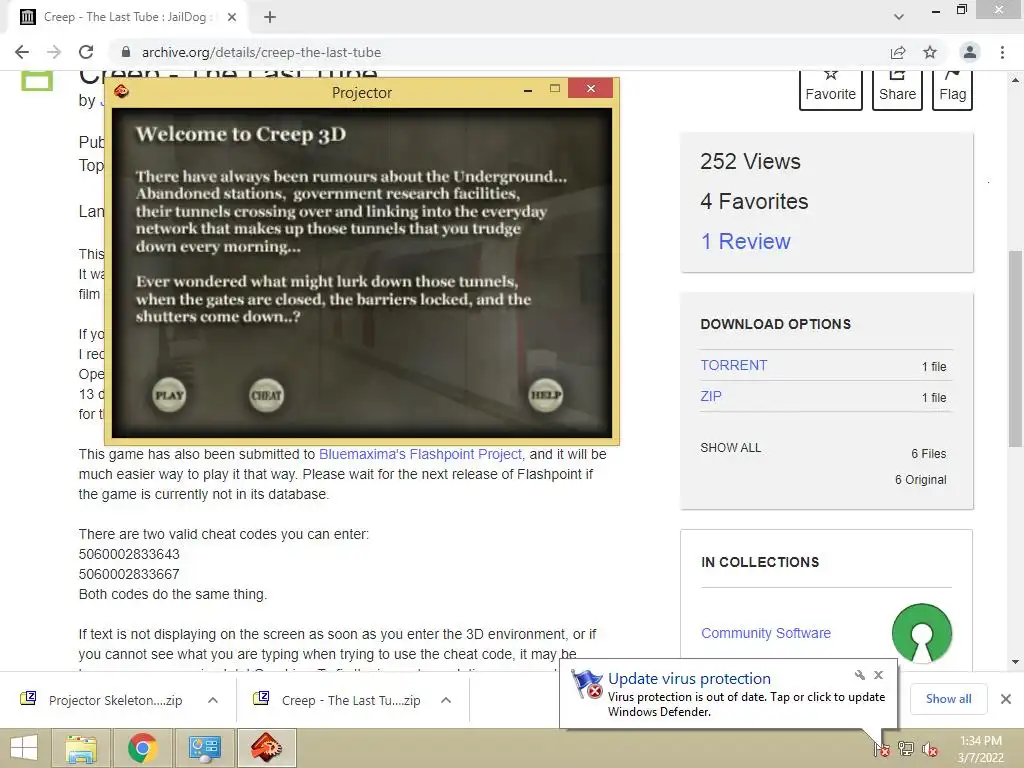
Task: Expand Projector Skeleton zip download menu
Action: click(x=213, y=700)
